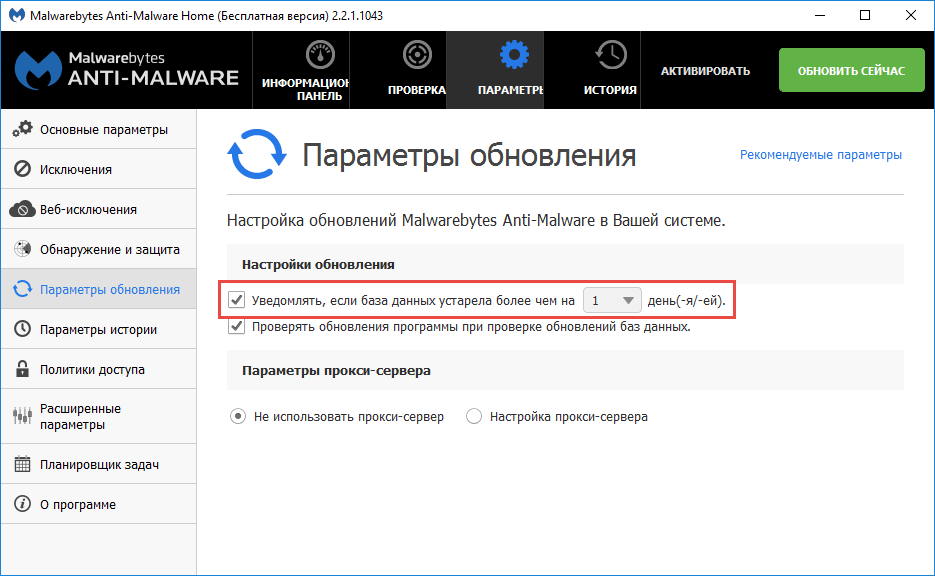Screen dimensions: 935x576
Task: Click the Malwarebytes logo
Action: pyautogui.click(x=38, y=69)
